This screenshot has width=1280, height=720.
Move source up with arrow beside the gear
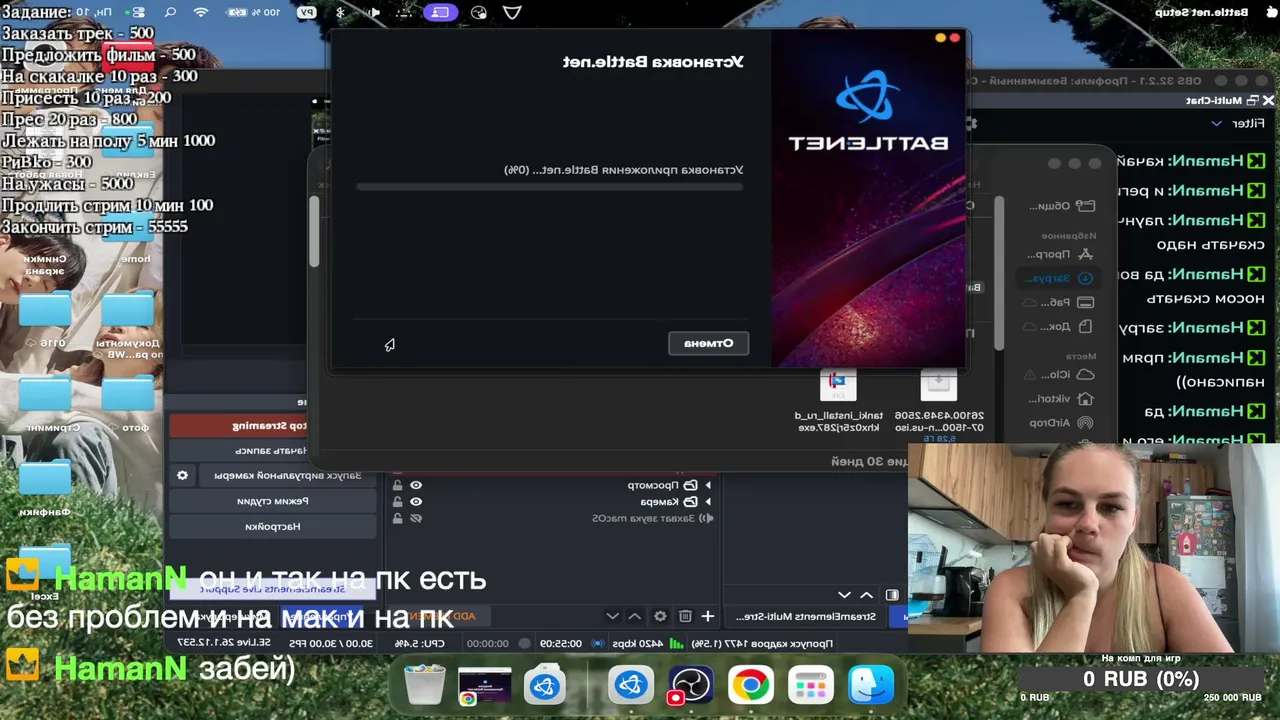[635, 616]
